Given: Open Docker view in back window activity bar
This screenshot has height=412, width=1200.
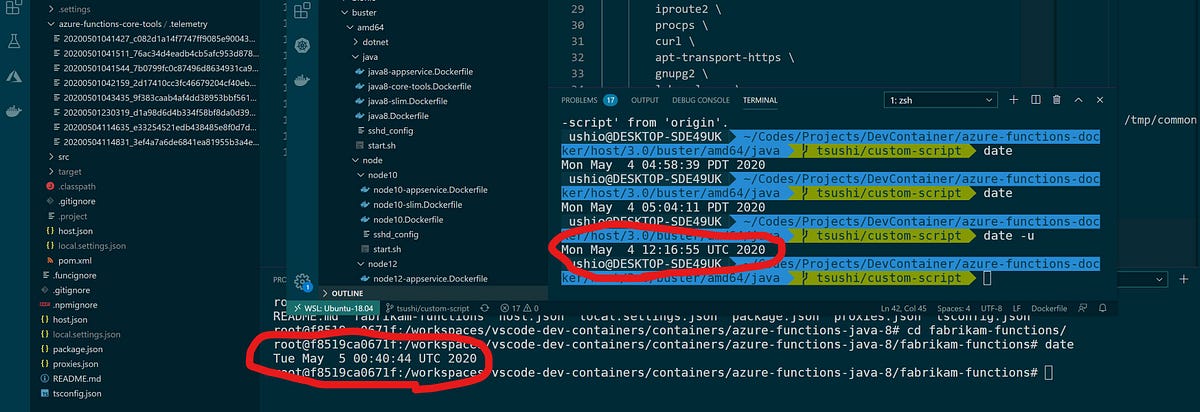Looking at the screenshot, I should [14, 110].
